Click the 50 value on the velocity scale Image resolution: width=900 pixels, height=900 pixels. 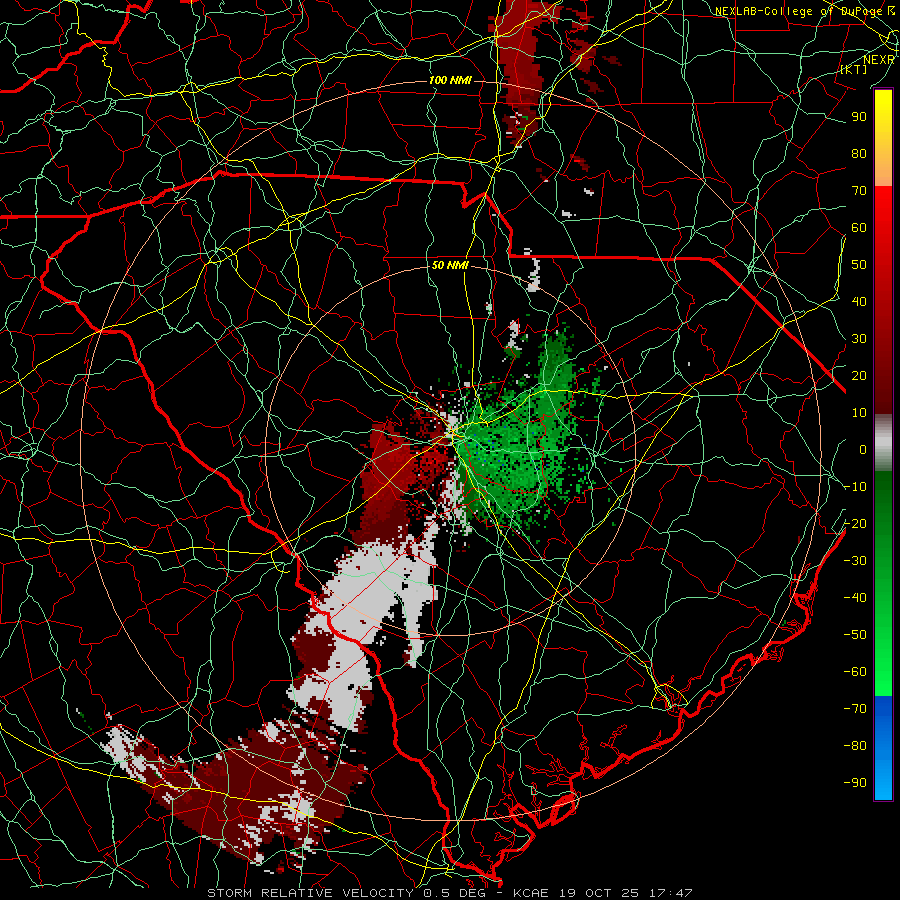(859, 265)
